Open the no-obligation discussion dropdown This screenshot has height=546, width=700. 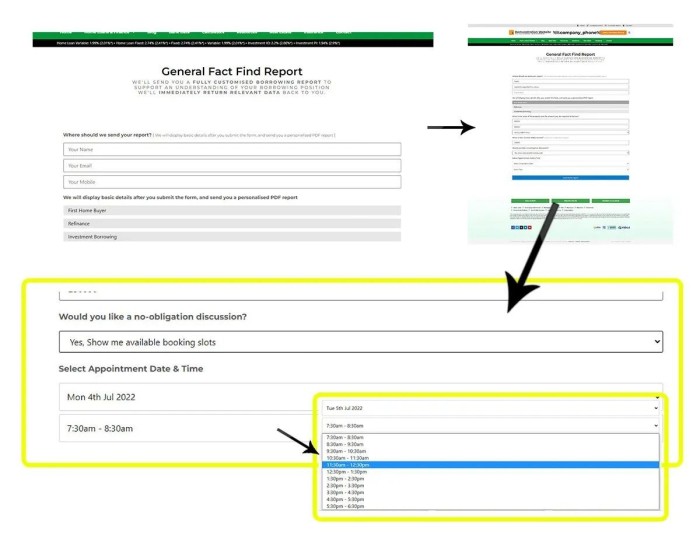coord(360,342)
